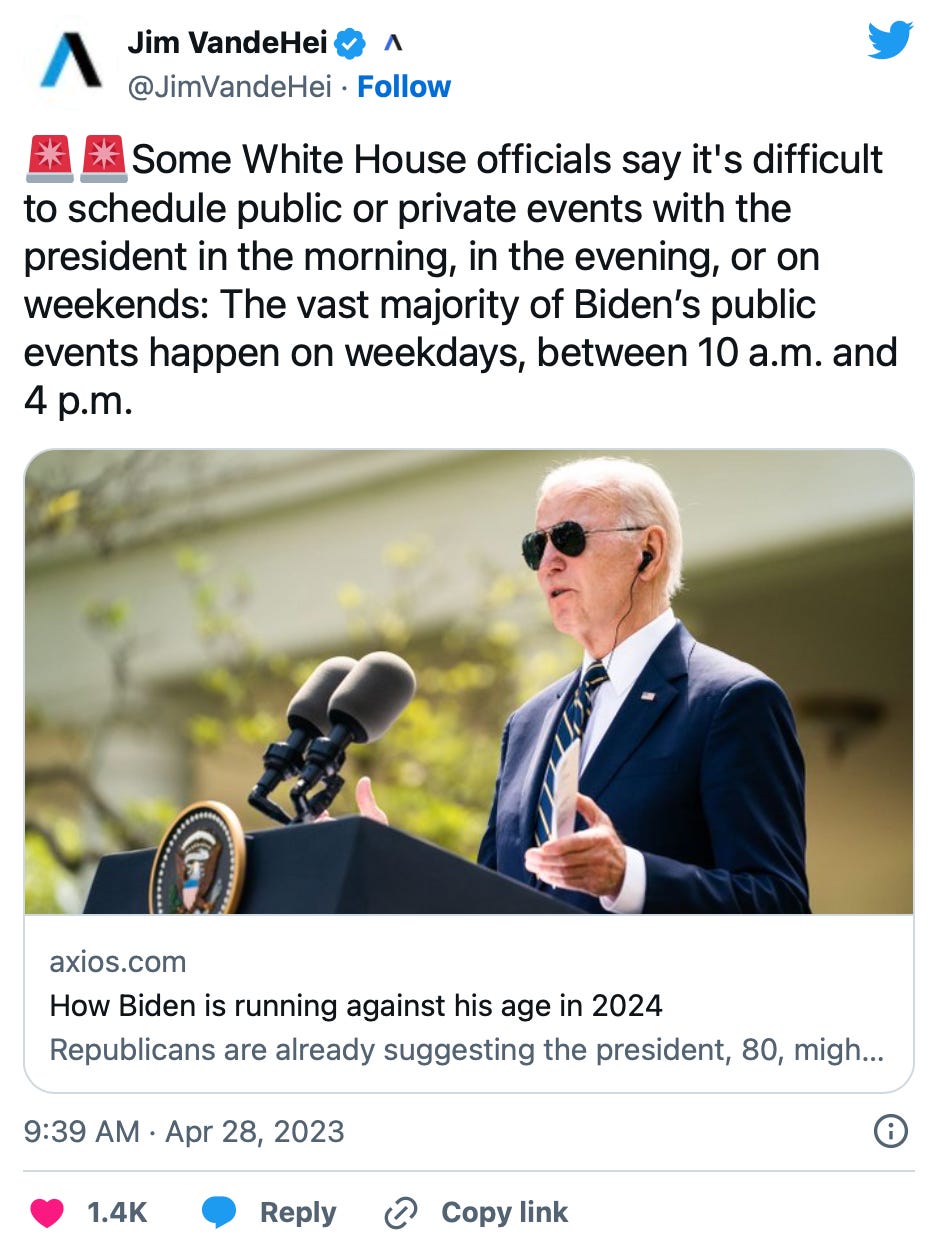Open the Jim VandeHei display name
This screenshot has height=1250, width=938.
tap(228, 43)
